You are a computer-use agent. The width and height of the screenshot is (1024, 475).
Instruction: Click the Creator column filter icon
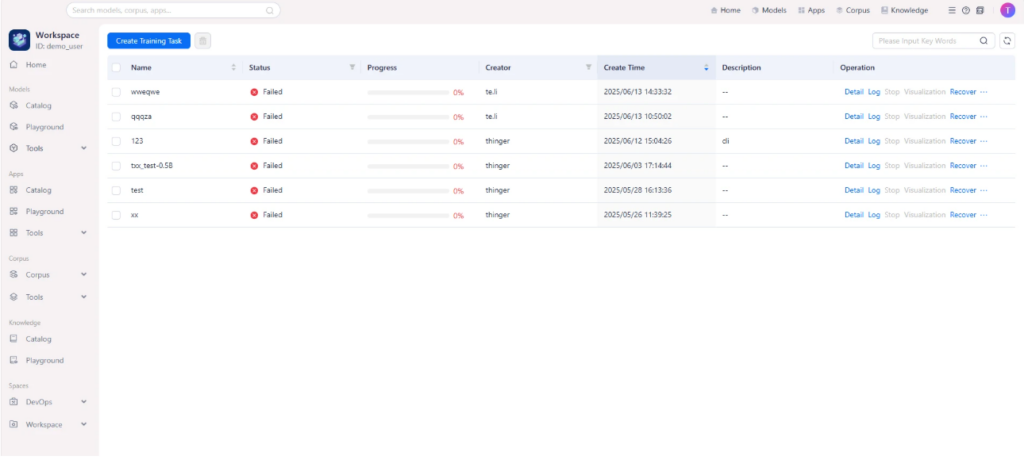(588, 68)
